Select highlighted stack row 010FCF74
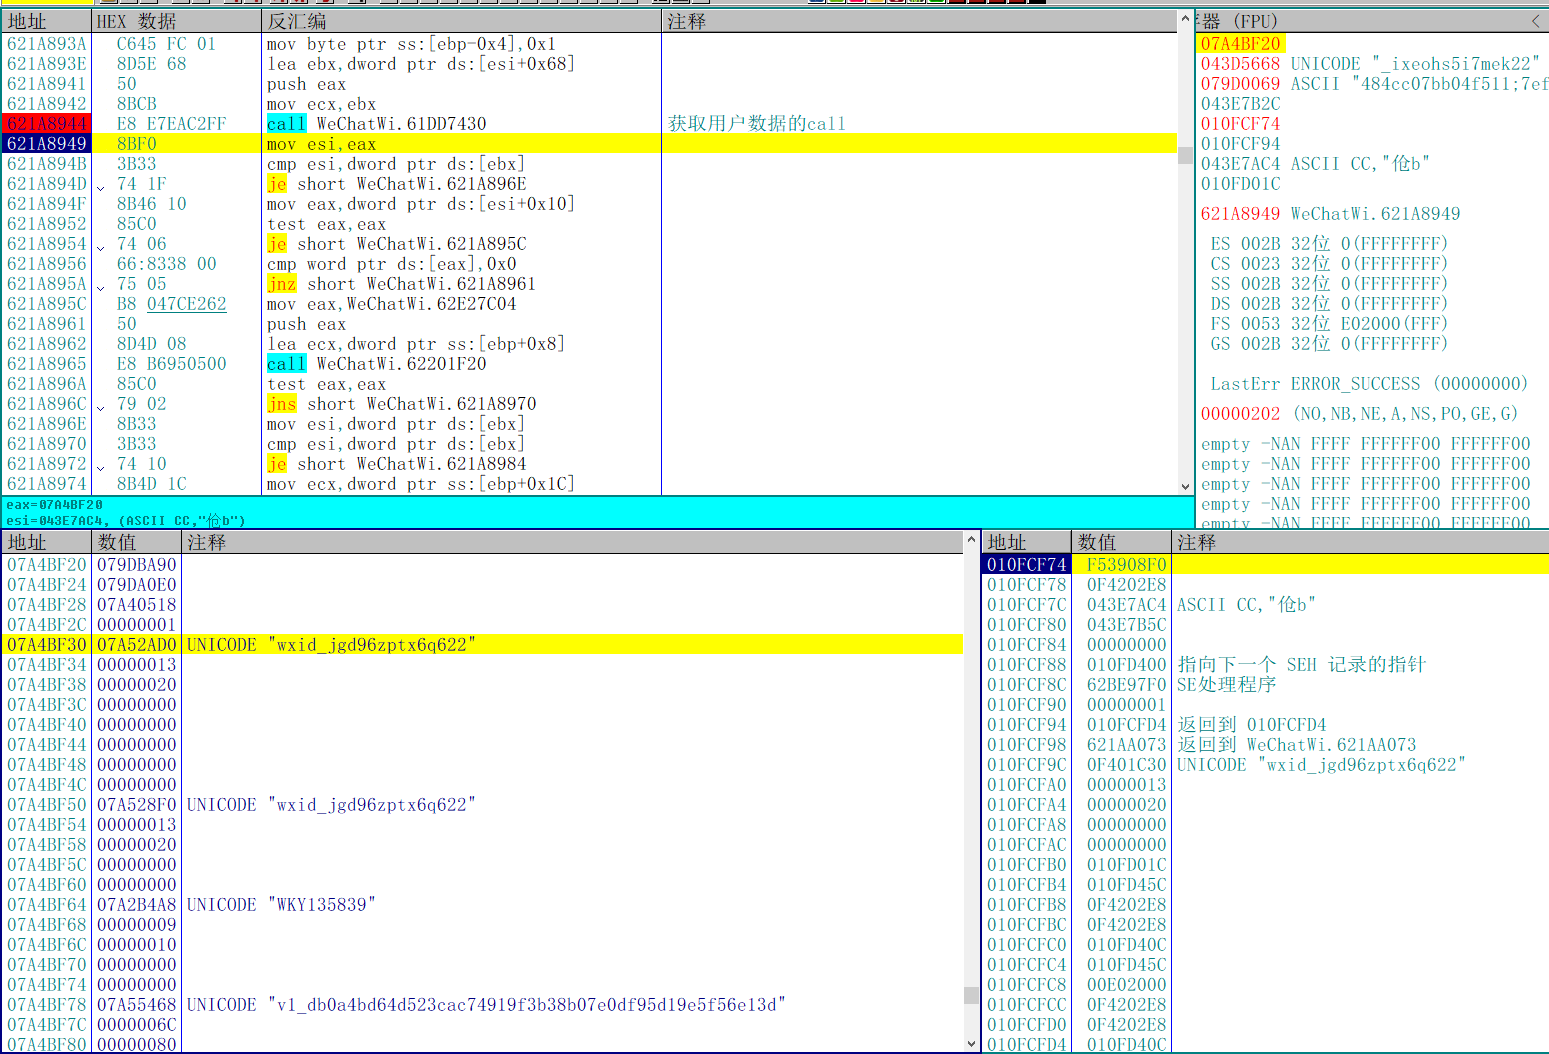Image resolution: width=1549 pixels, height=1054 pixels. point(1266,565)
